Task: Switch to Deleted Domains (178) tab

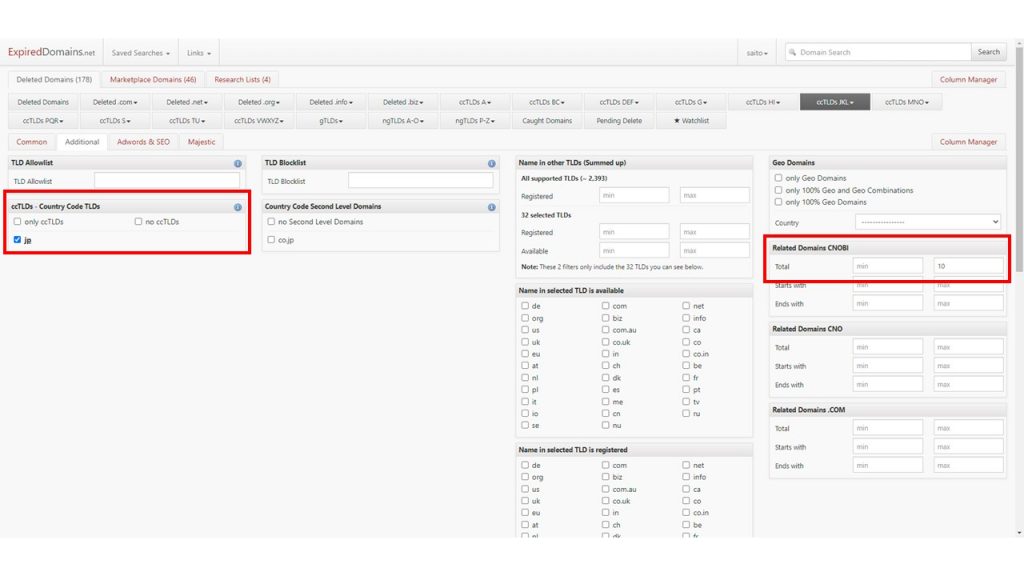Action: [x=54, y=80]
